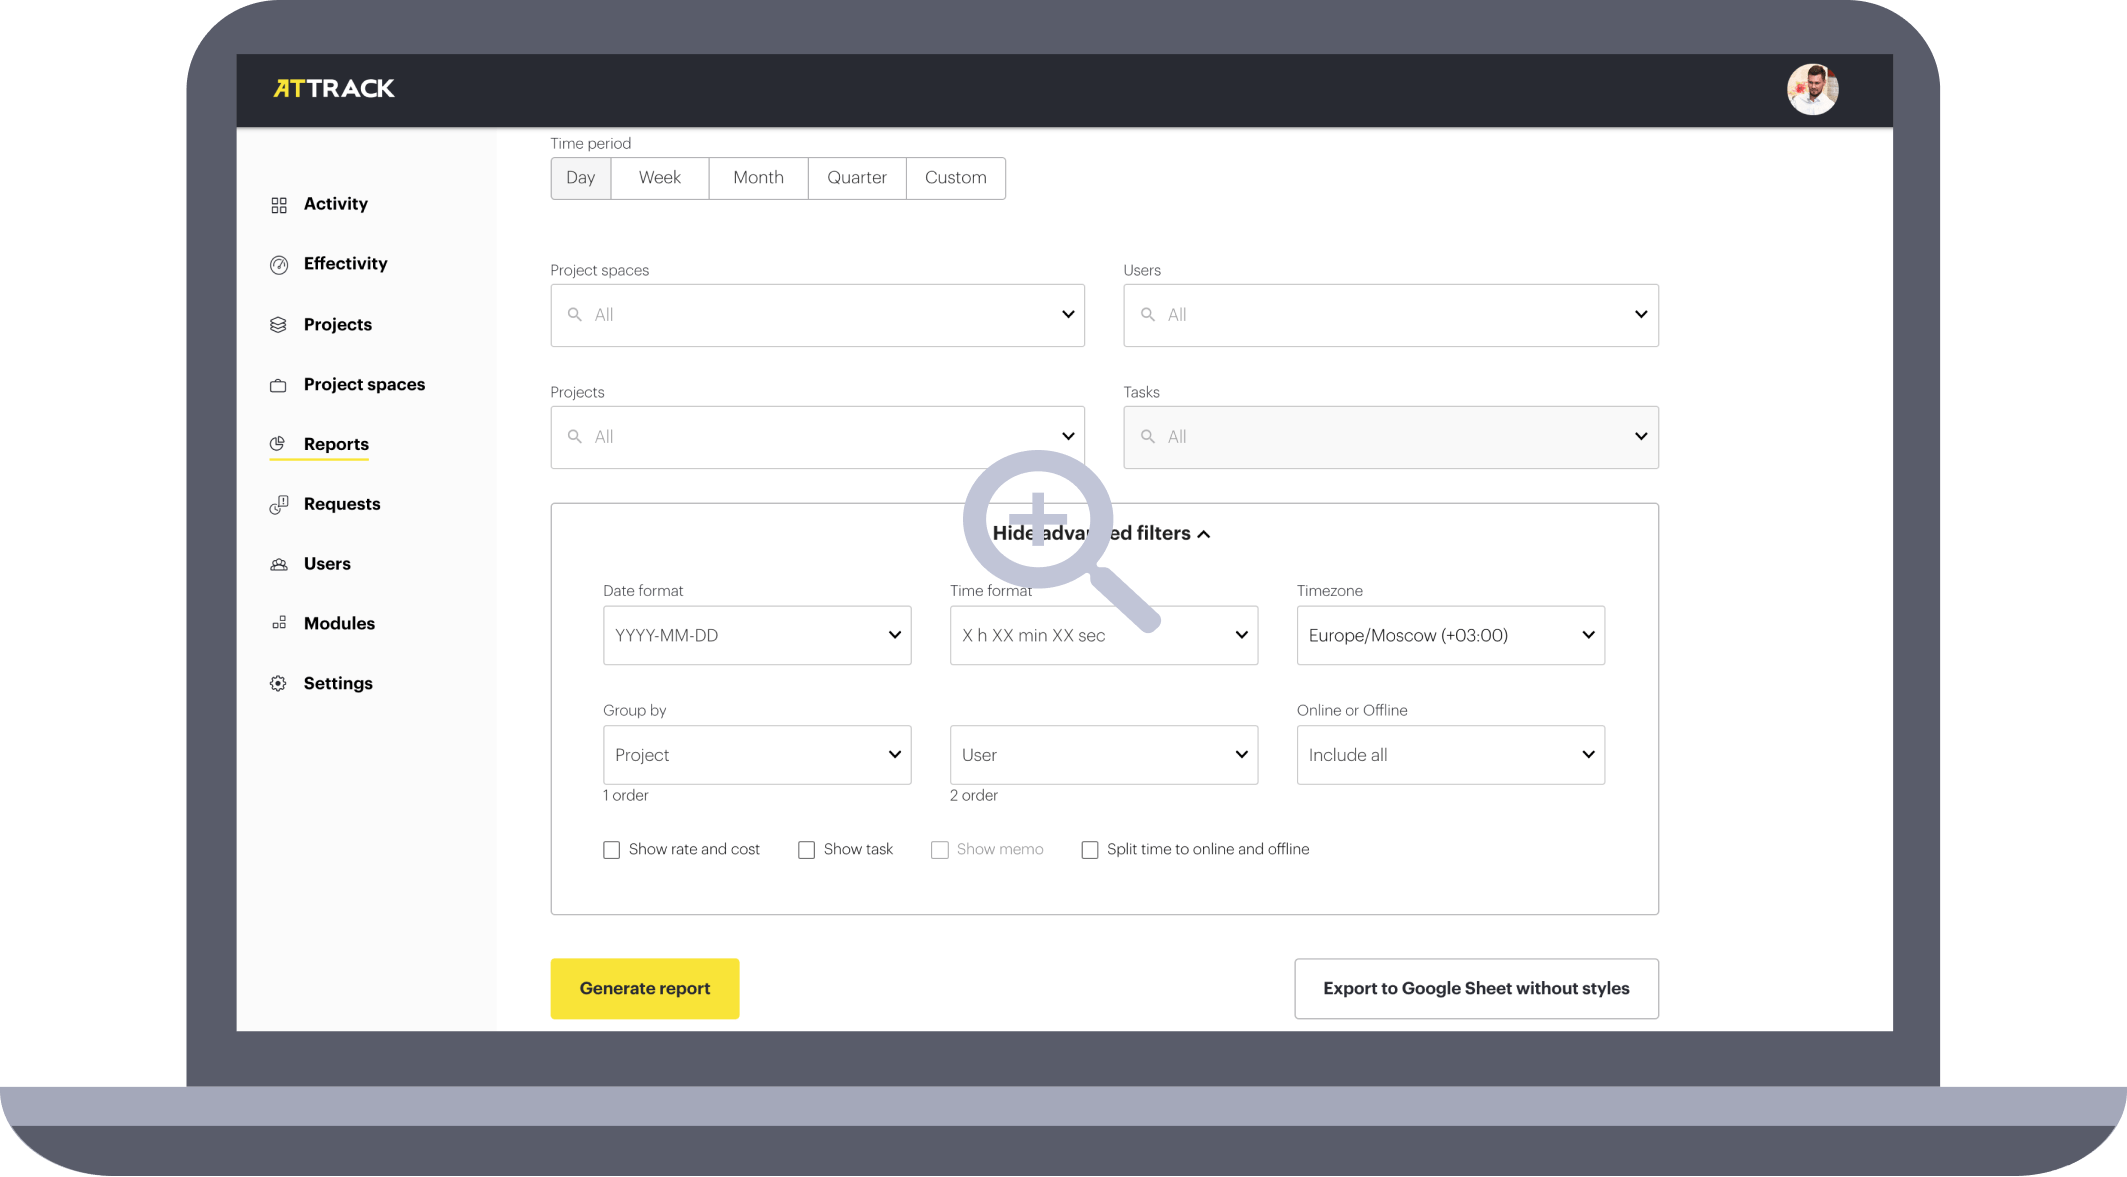Click the Effectivity gauge icon
This screenshot has height=1177, width=2127.
pos(279,265)
